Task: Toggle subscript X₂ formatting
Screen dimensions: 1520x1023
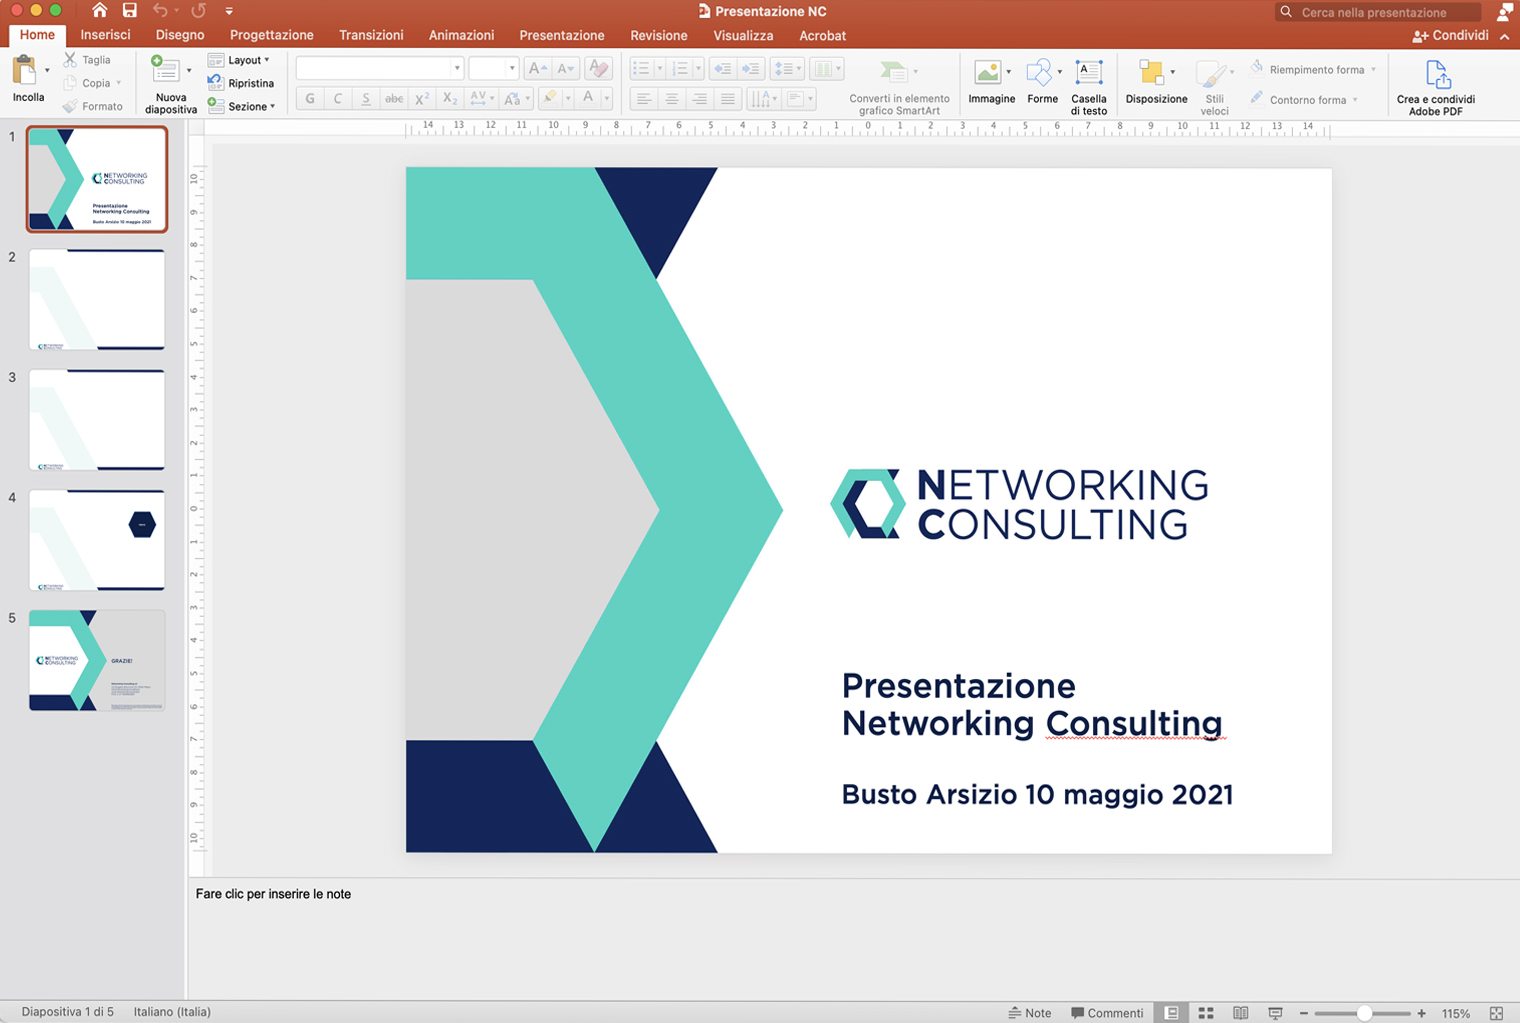Action: click(450, 98)
